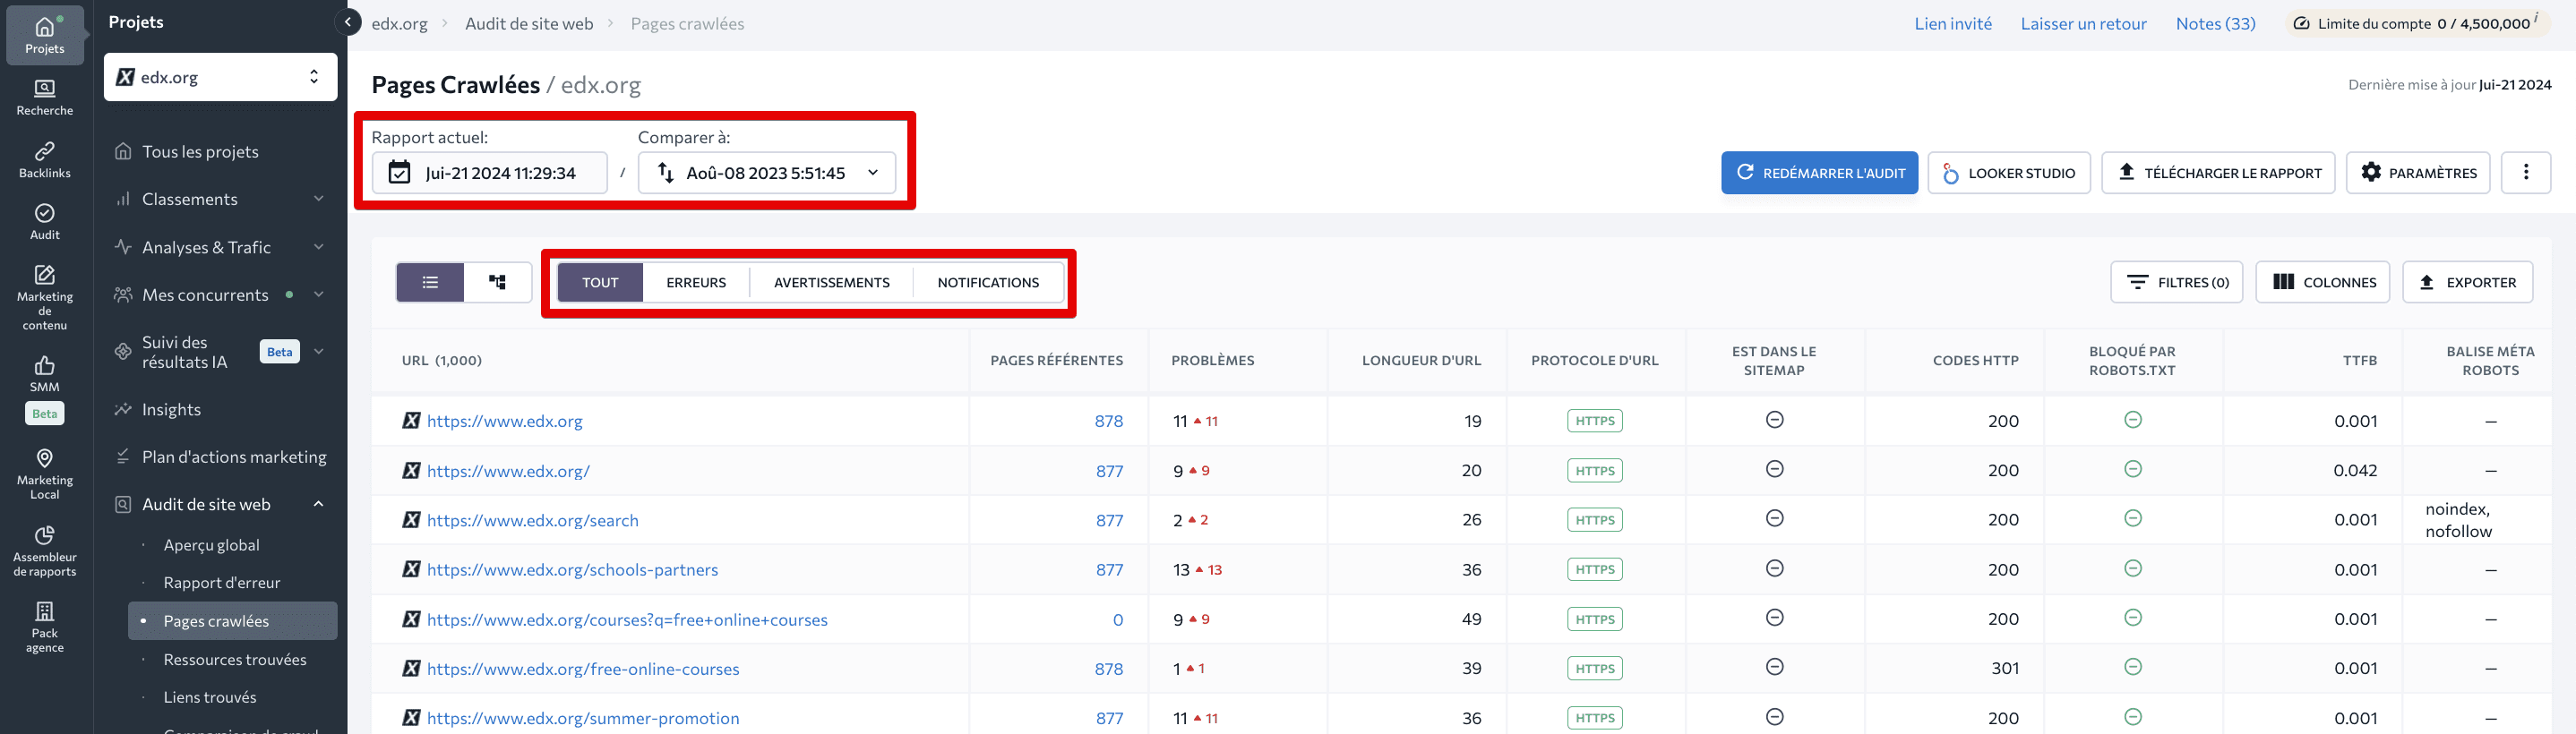The image size is (2576, 734).
Task: Open the schools-partners URL link
Action: tap(572, 569)
